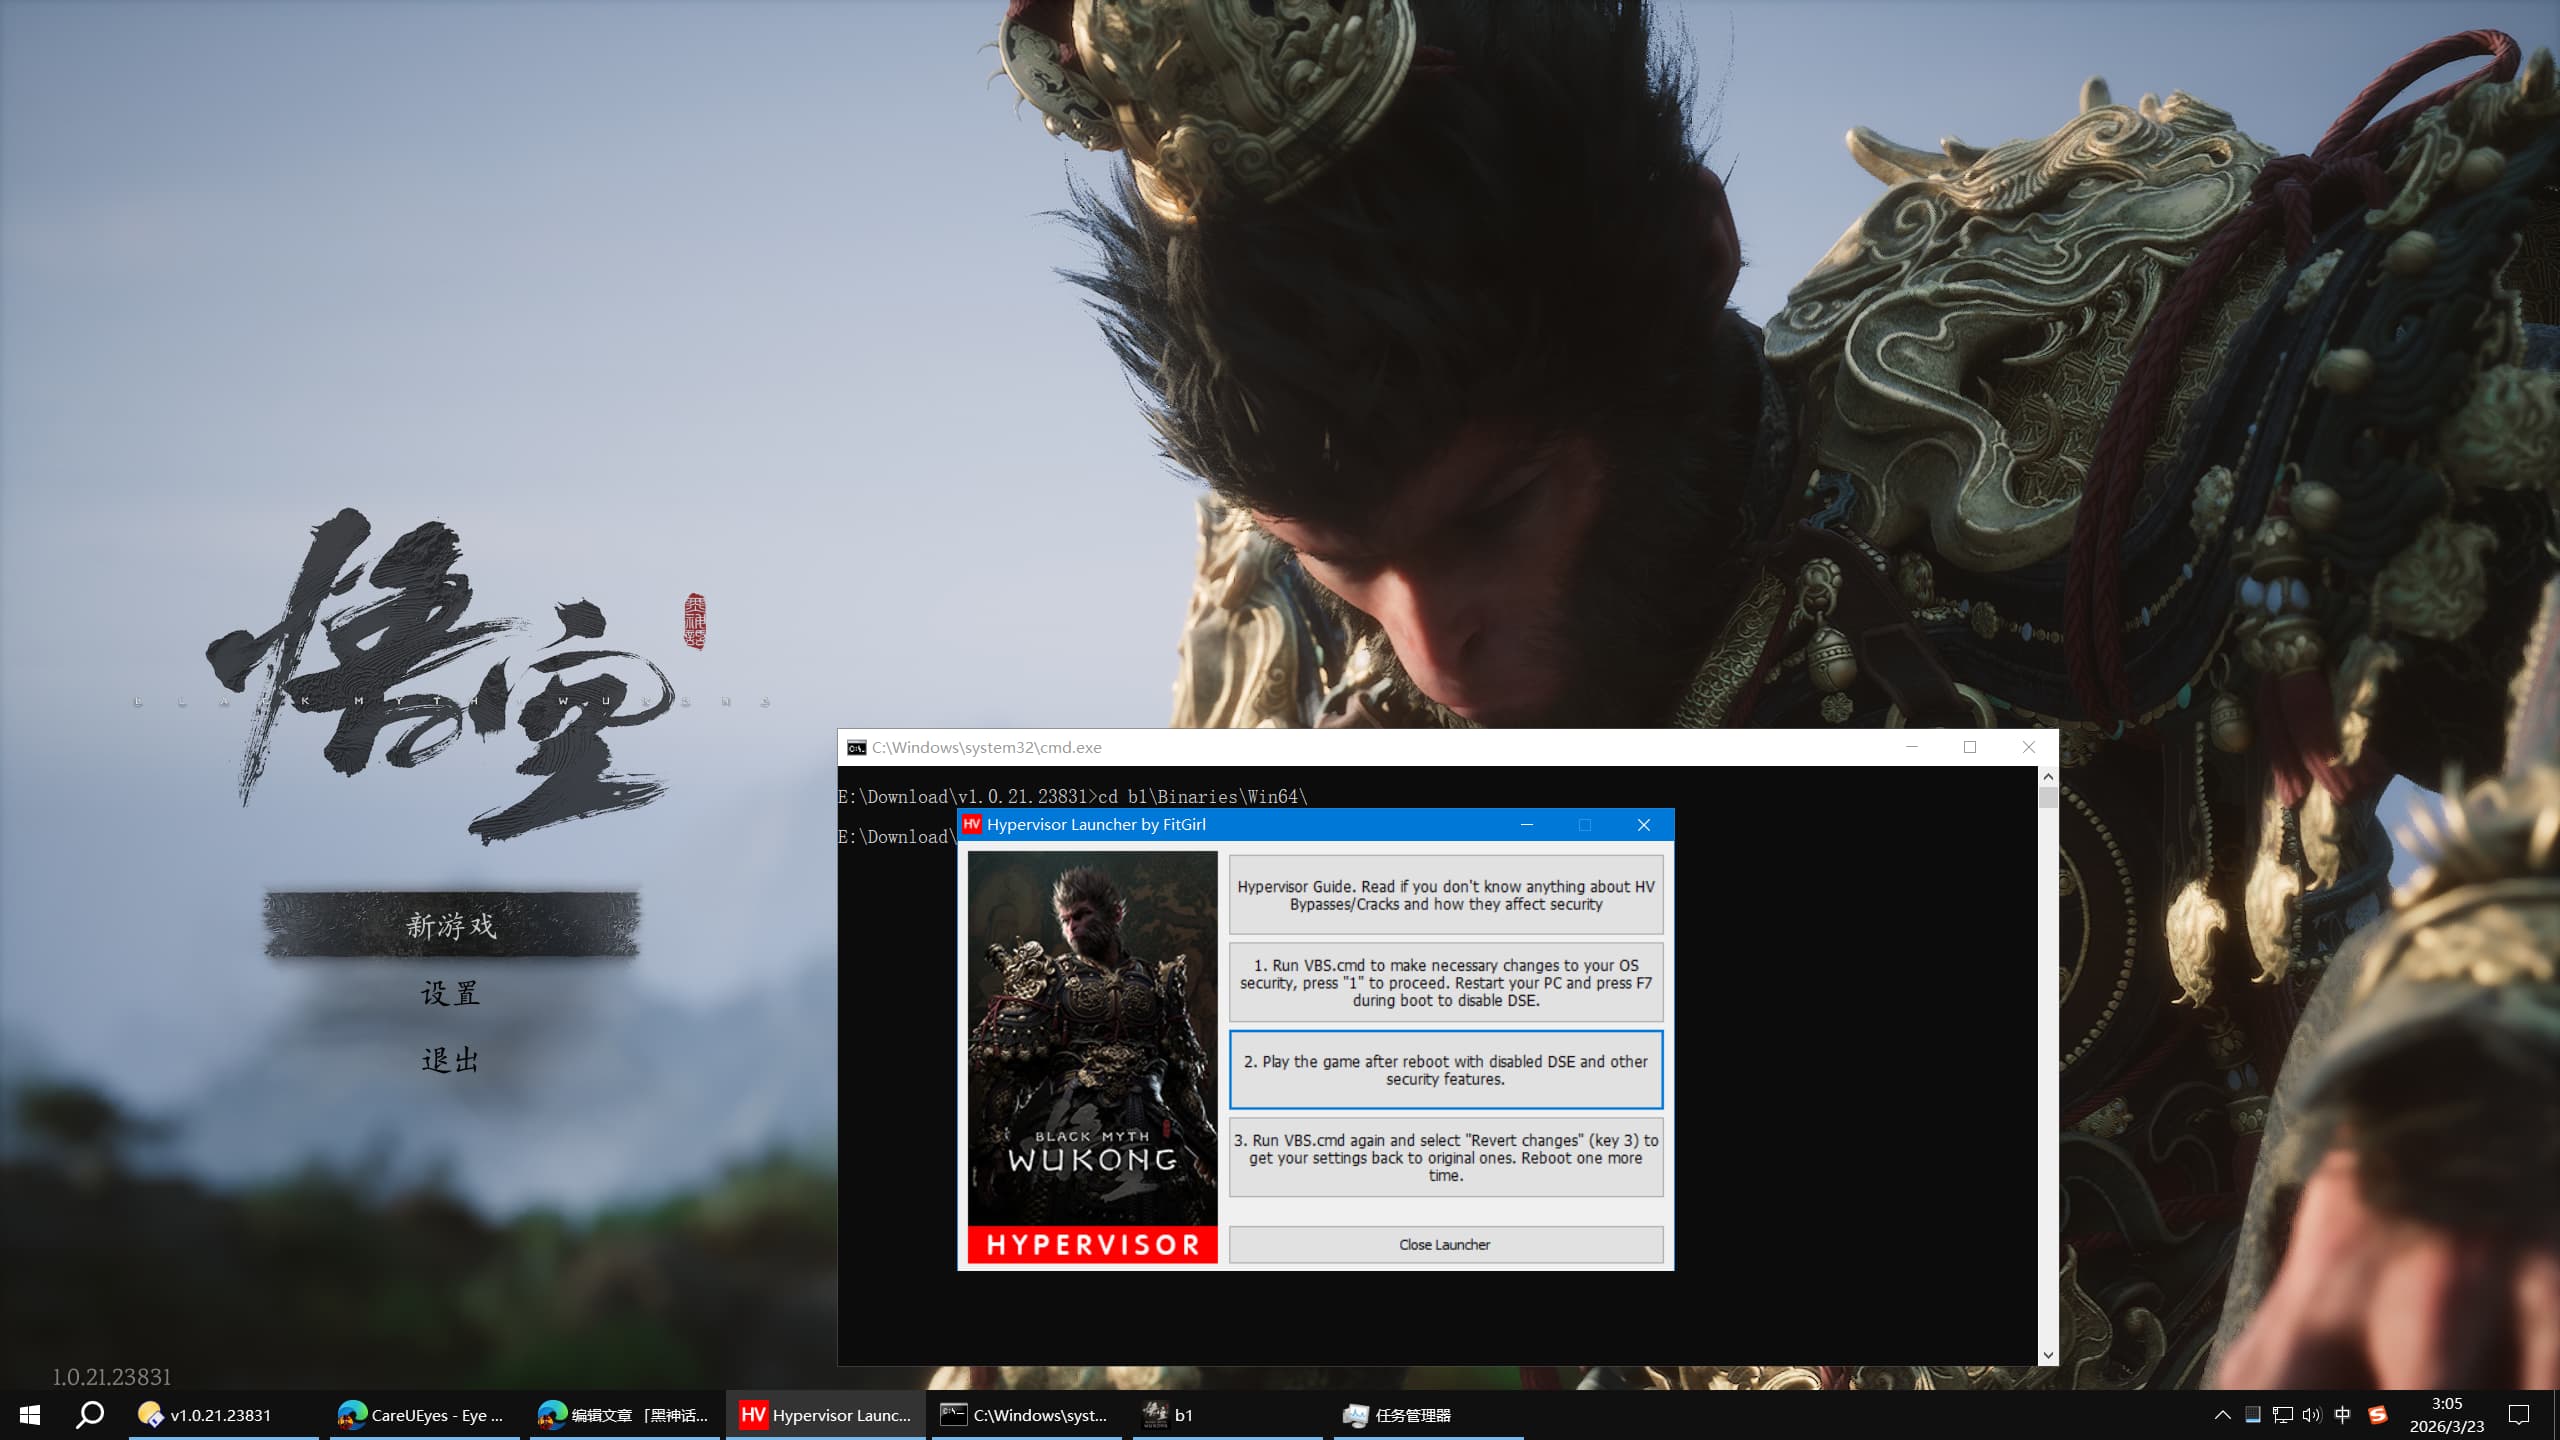
Task: Open the volume control in system tray
Action: coord(2311,1415)
